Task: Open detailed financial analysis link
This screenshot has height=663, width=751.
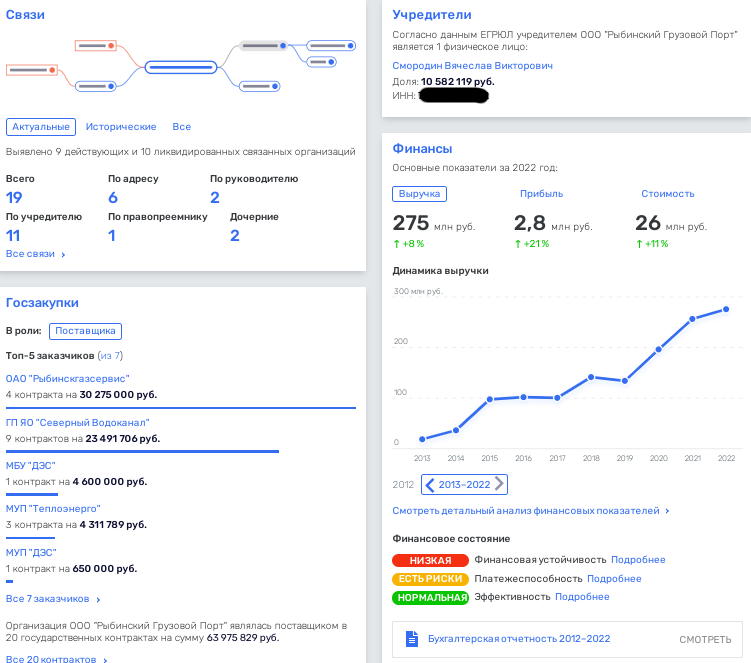Action: point(531,511)
